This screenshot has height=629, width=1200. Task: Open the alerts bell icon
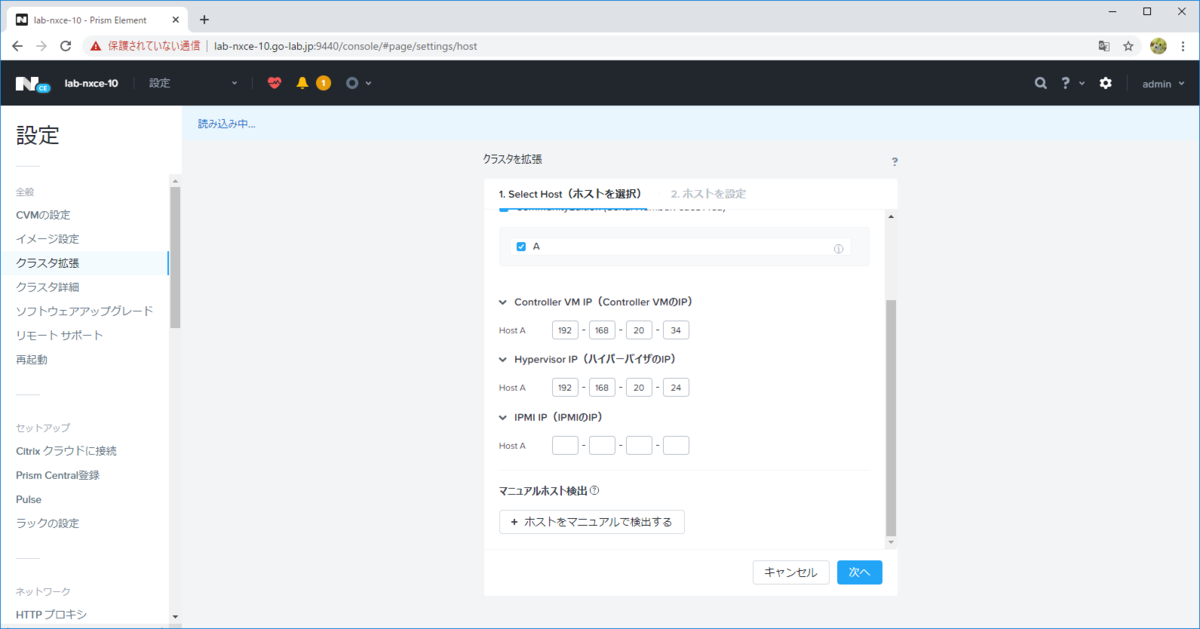pos(302,83)
